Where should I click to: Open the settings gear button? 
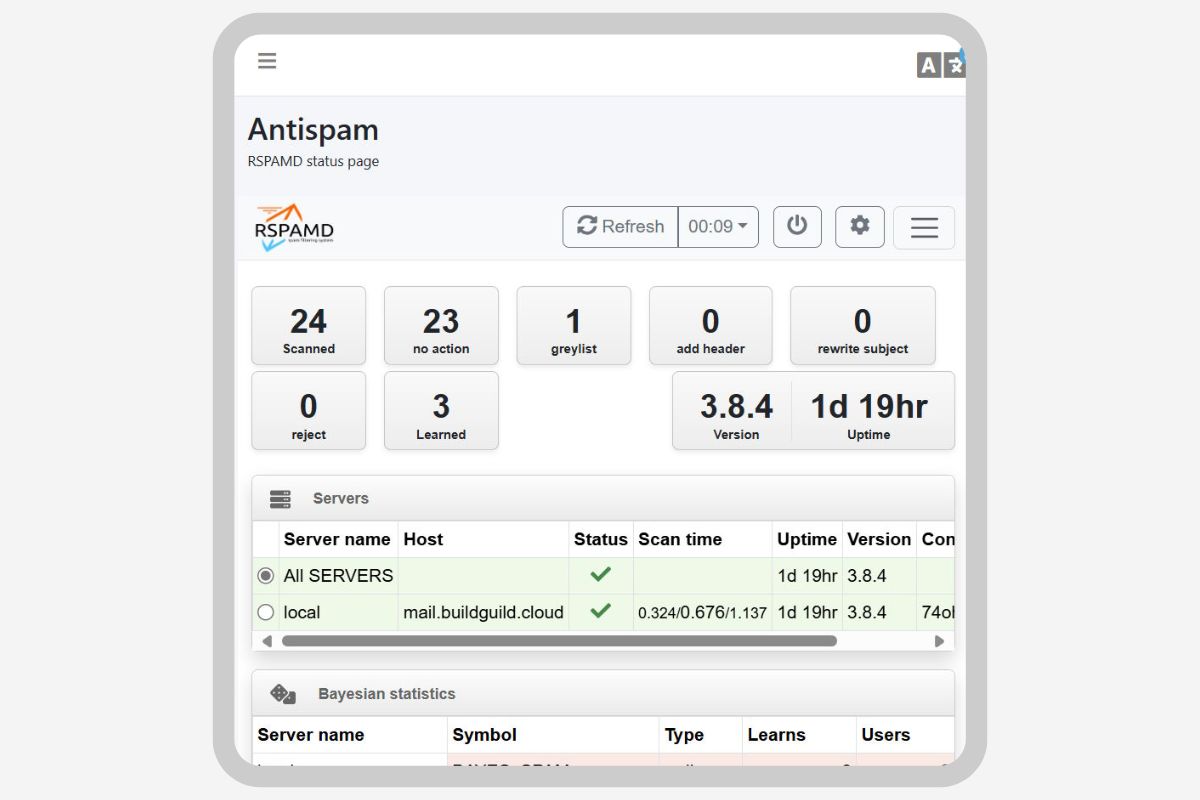pyautogui.click(x=859, y=227)
